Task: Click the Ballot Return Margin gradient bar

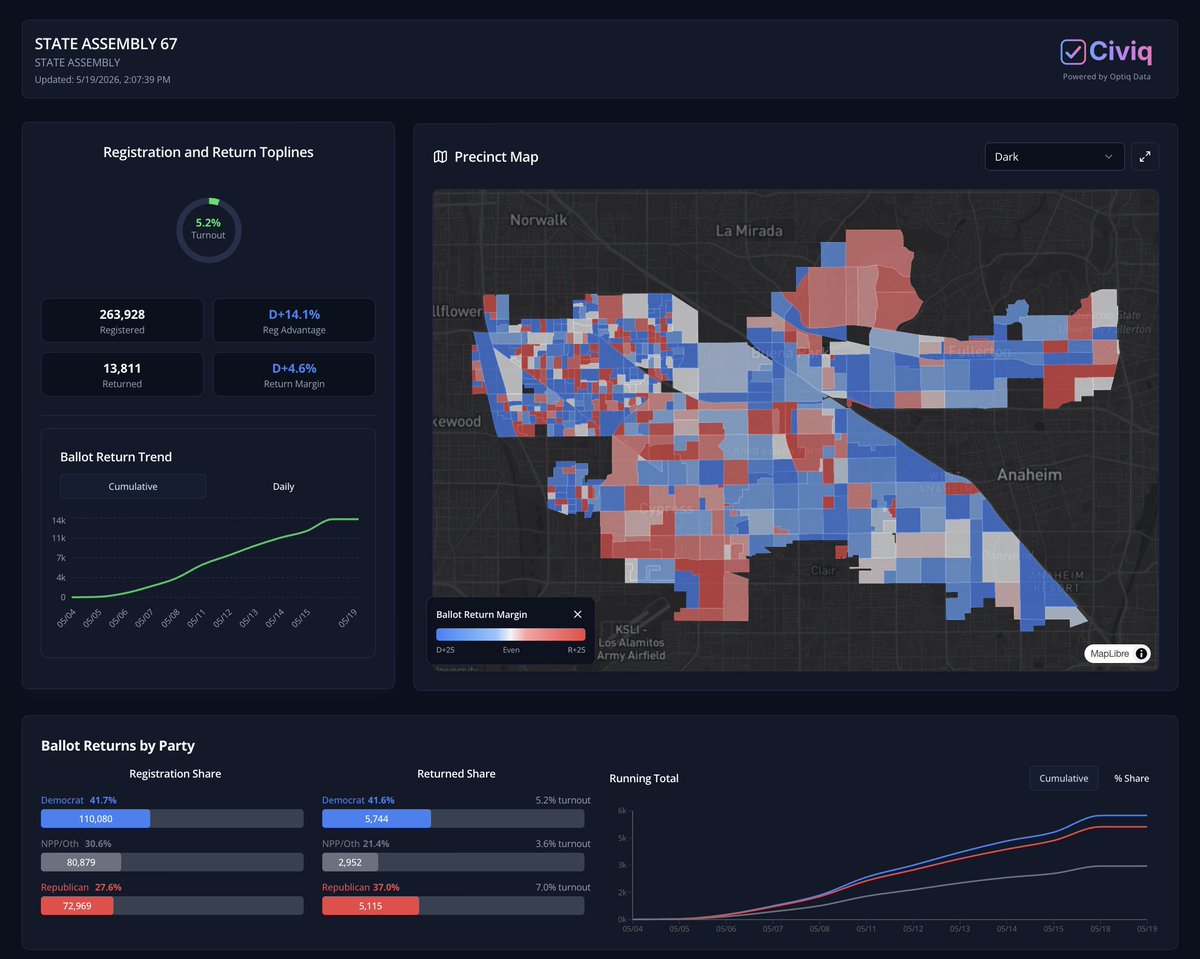Action: (x=511, y=635)
